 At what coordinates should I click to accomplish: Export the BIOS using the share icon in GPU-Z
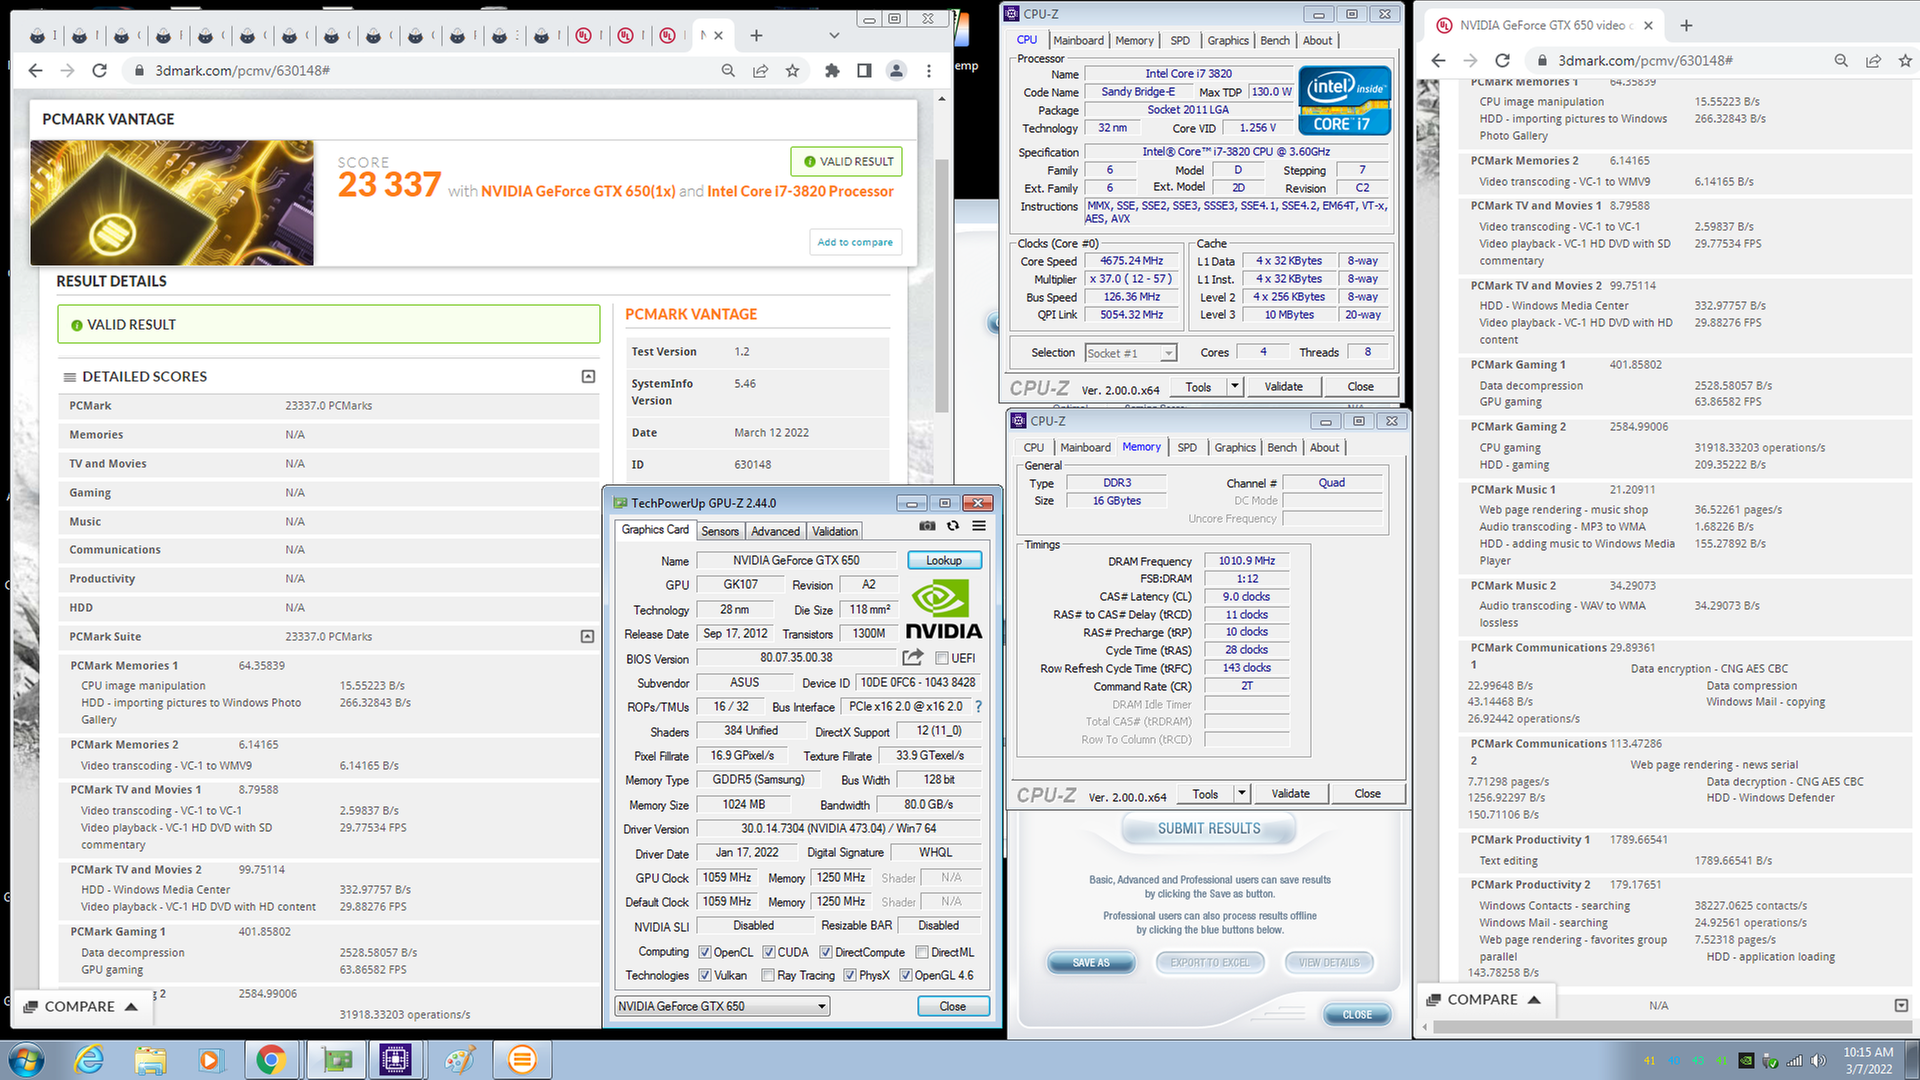coord(912,657)
